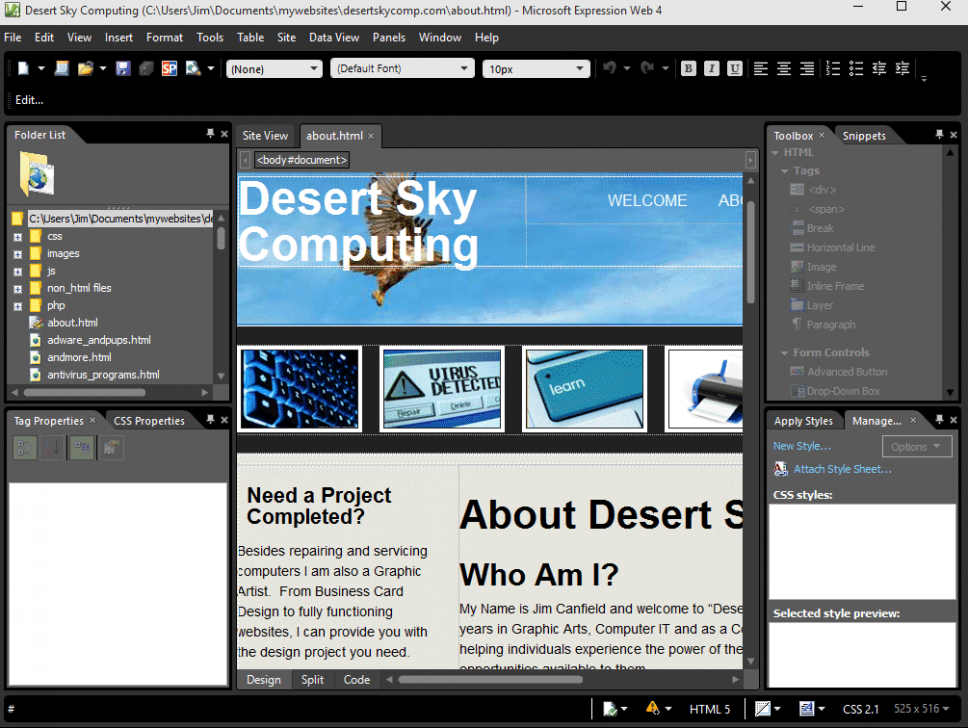Launch SuperPreview using the SP icon
968x728 pixels.
tap(169, 69)
